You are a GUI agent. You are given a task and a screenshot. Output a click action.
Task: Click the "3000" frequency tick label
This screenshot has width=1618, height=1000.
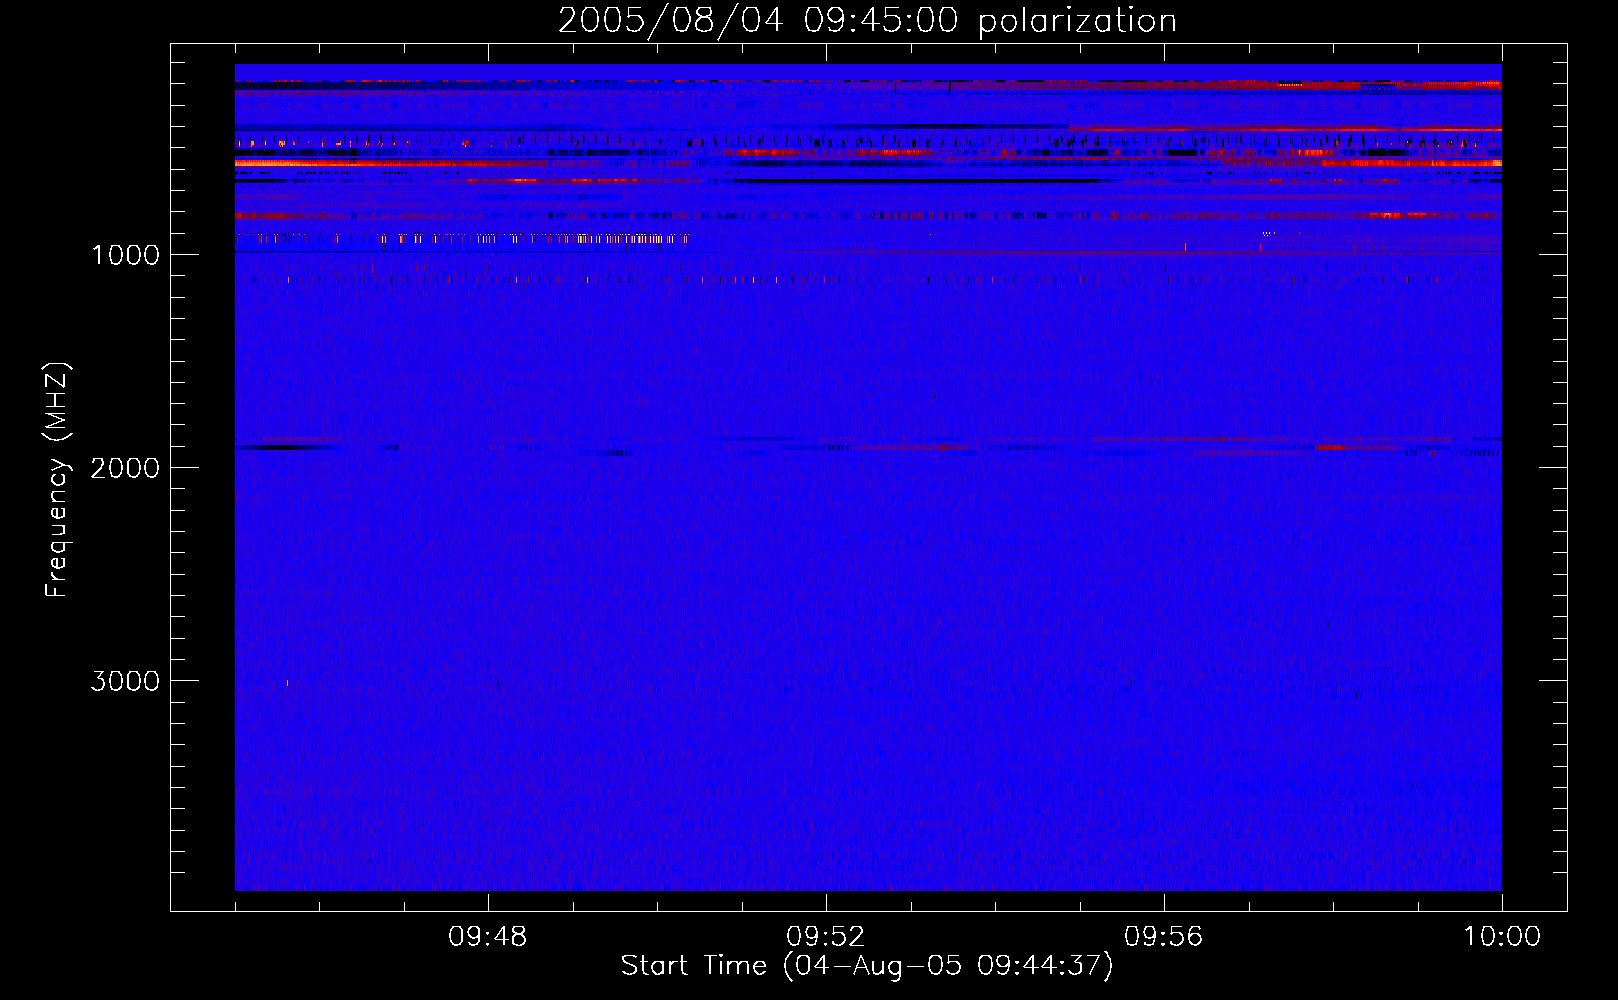[125, 681]
